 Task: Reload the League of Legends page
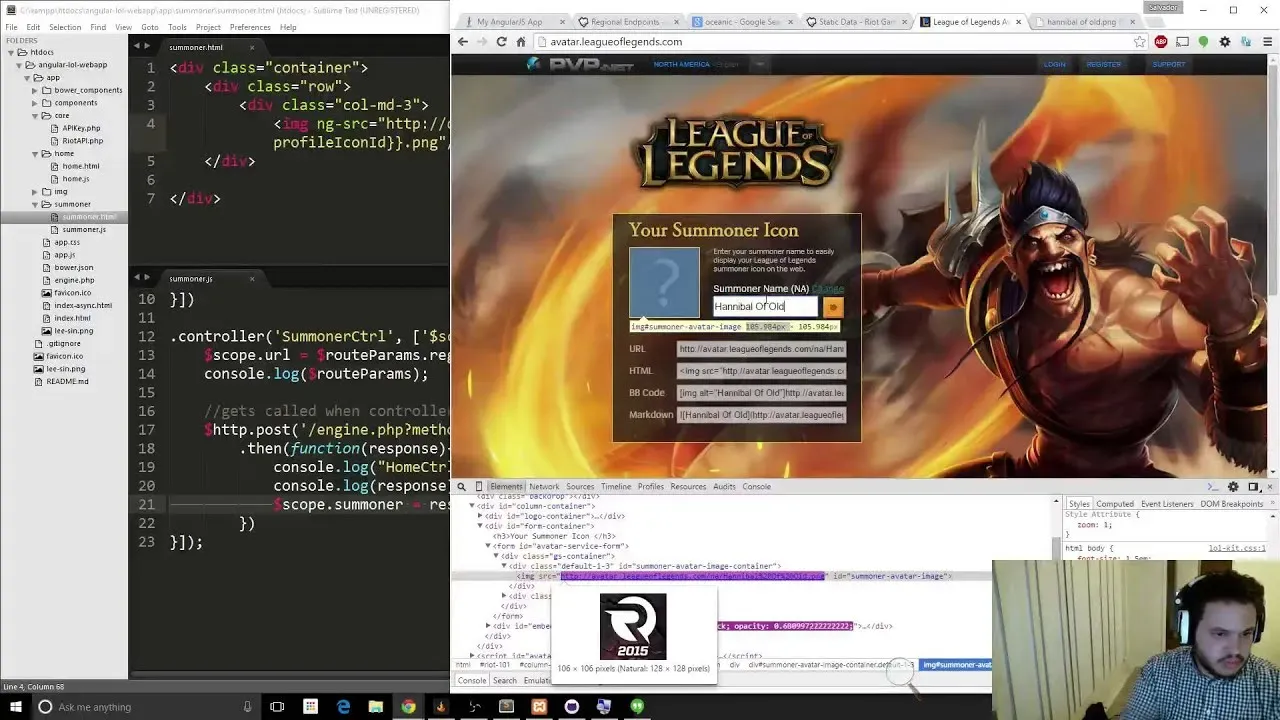(x=502, y=42)
